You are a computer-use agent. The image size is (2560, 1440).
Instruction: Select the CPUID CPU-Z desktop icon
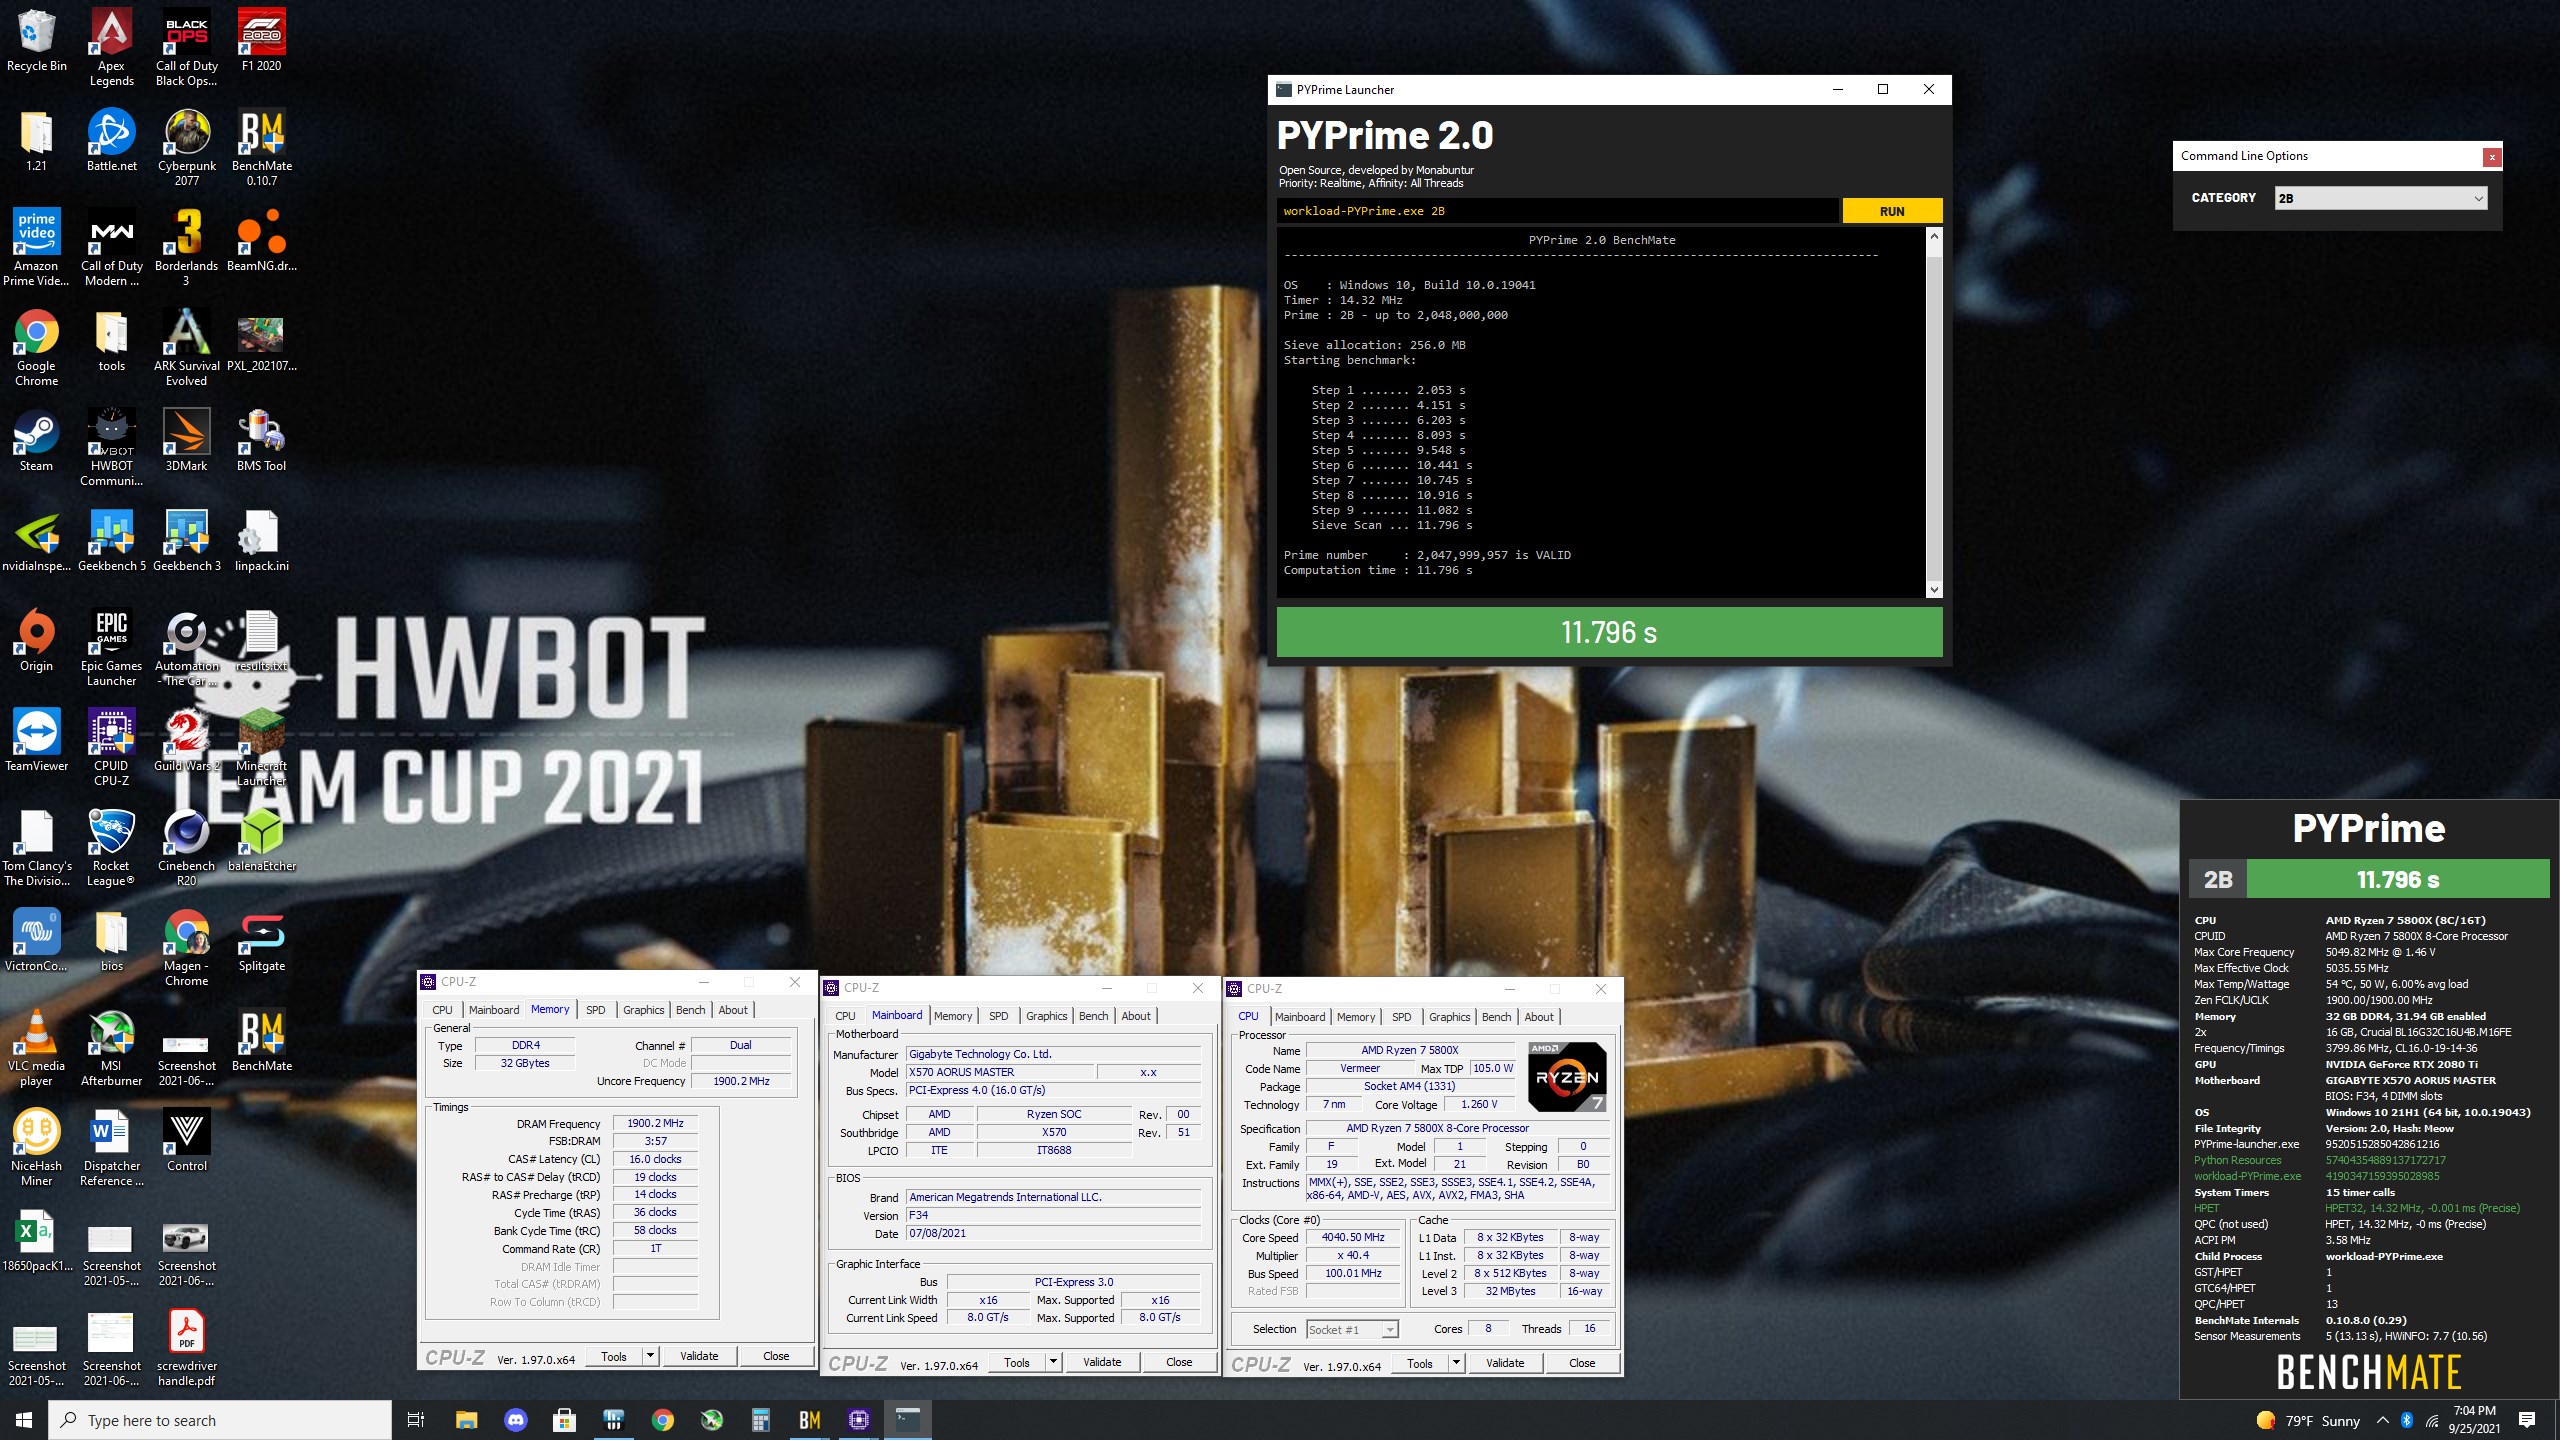click(x=111, y=748)
